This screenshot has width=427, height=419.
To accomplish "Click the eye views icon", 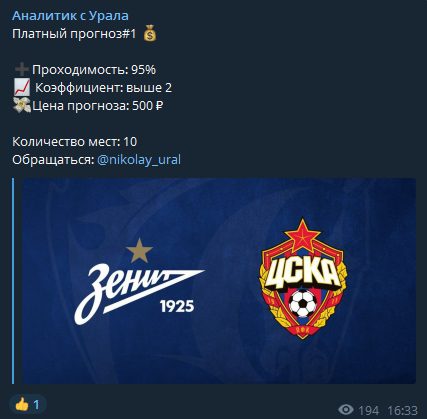I will (x=346, y=410).
